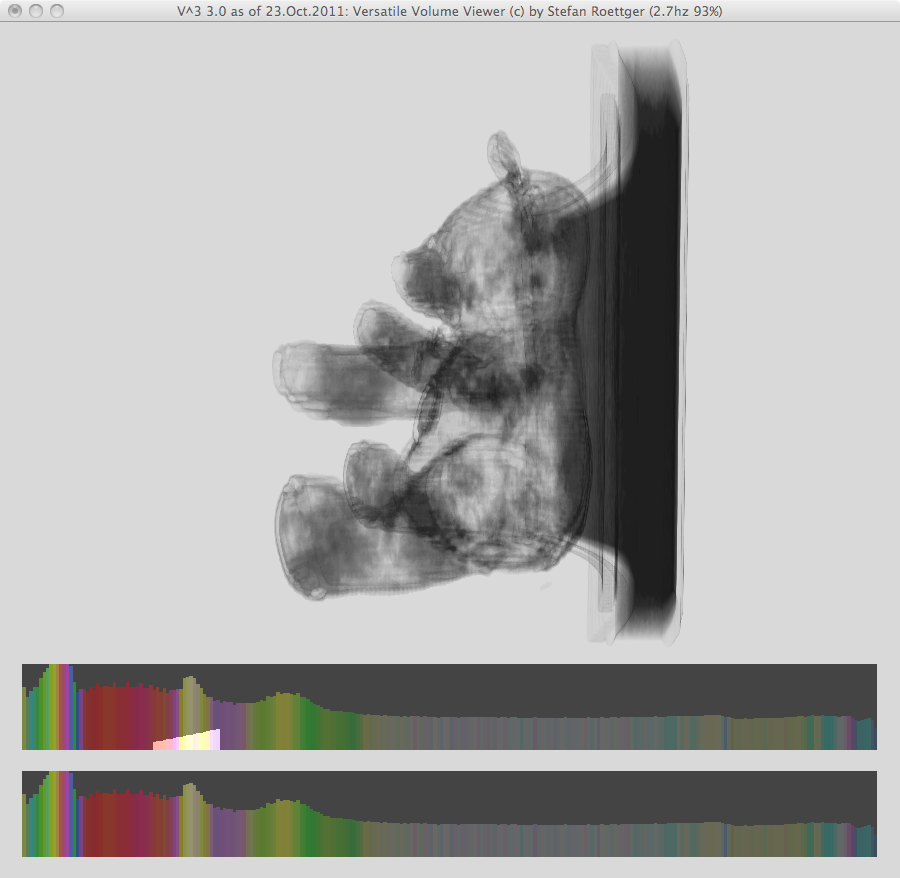Click the lower transfer function histogram bar
900x878 pixels.
[x=449, y=814]
